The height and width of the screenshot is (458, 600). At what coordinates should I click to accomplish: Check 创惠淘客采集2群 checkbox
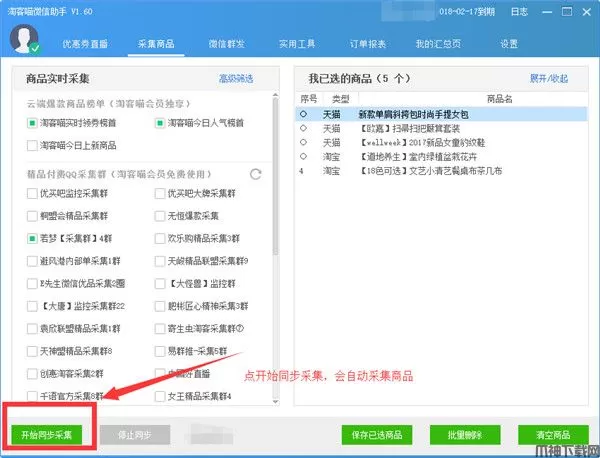32,374
